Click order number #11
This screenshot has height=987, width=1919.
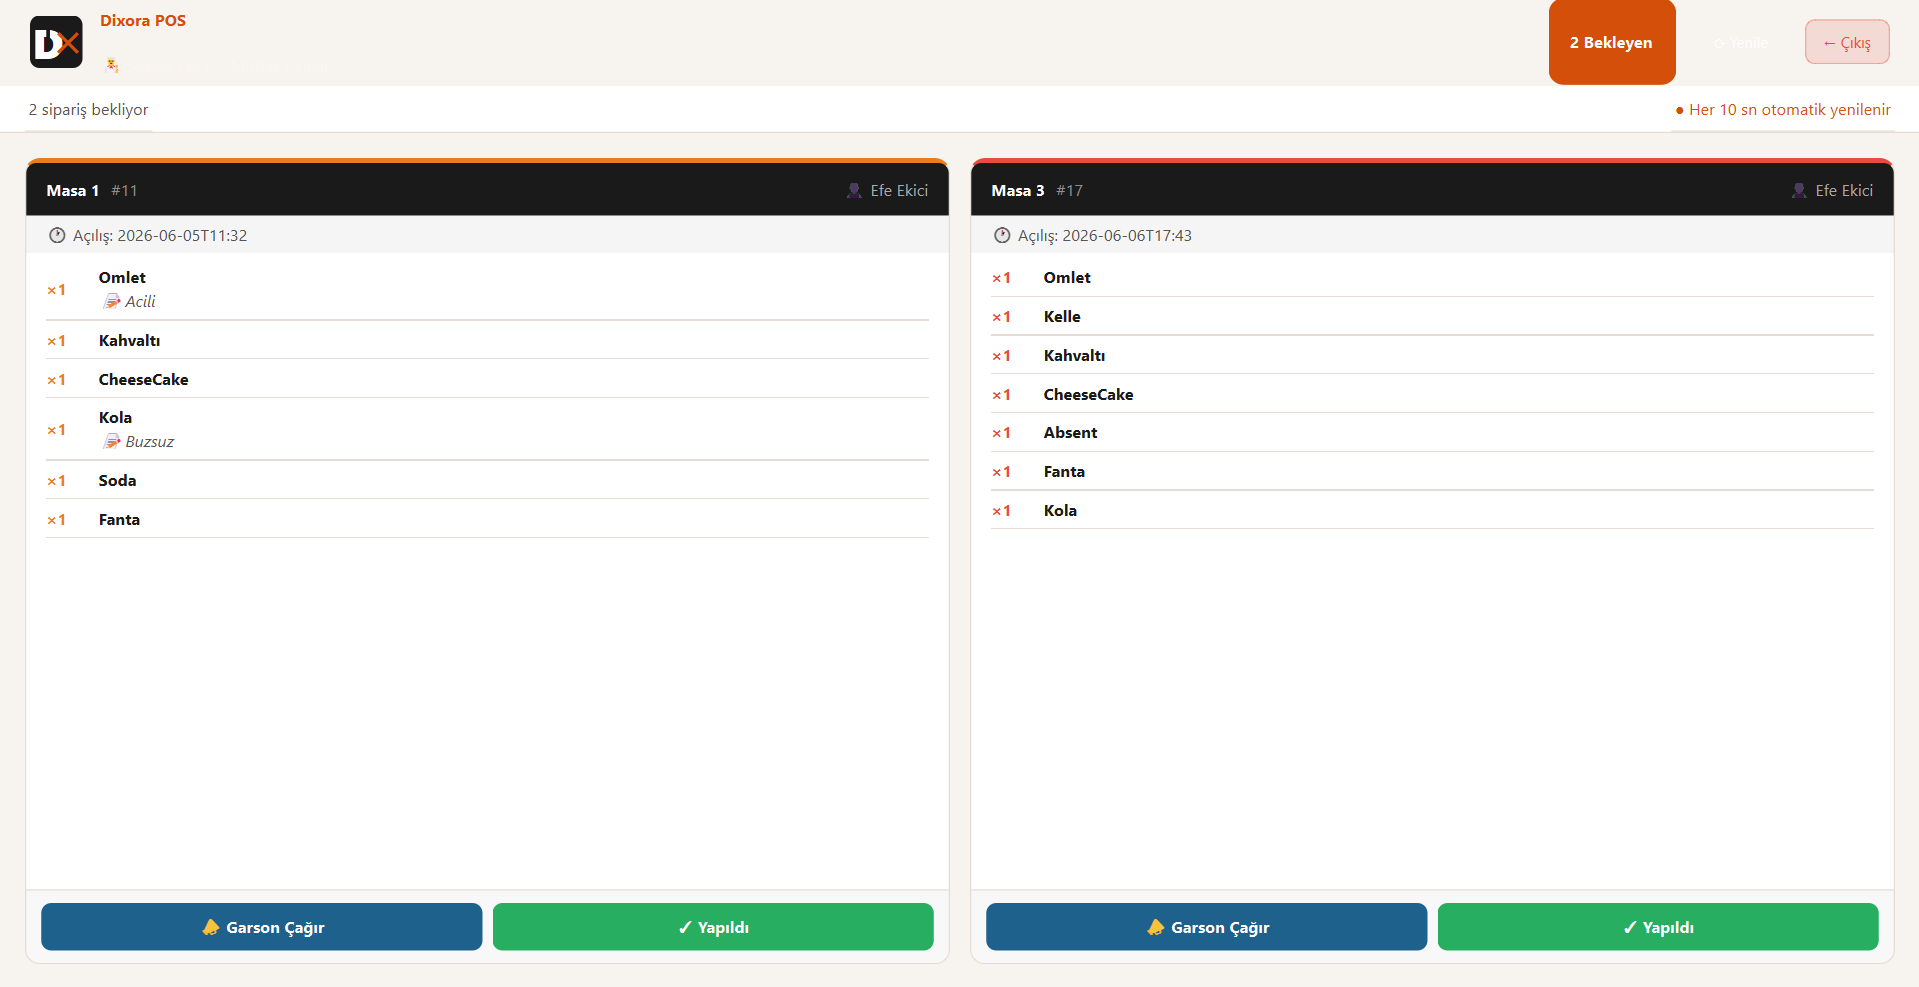[124, 190]
